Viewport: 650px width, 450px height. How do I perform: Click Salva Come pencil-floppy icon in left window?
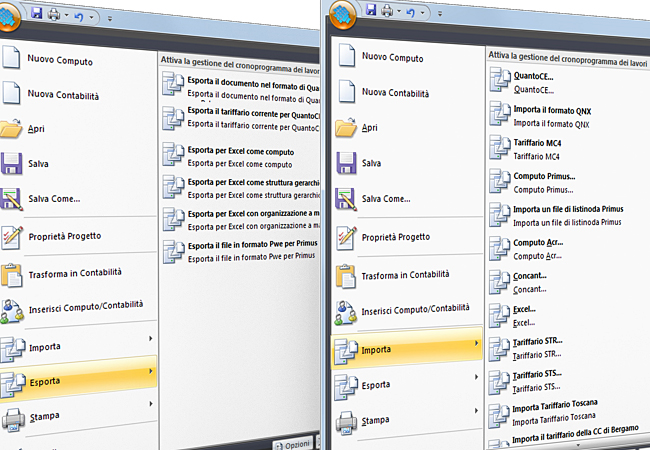click(x=11, y=199)
